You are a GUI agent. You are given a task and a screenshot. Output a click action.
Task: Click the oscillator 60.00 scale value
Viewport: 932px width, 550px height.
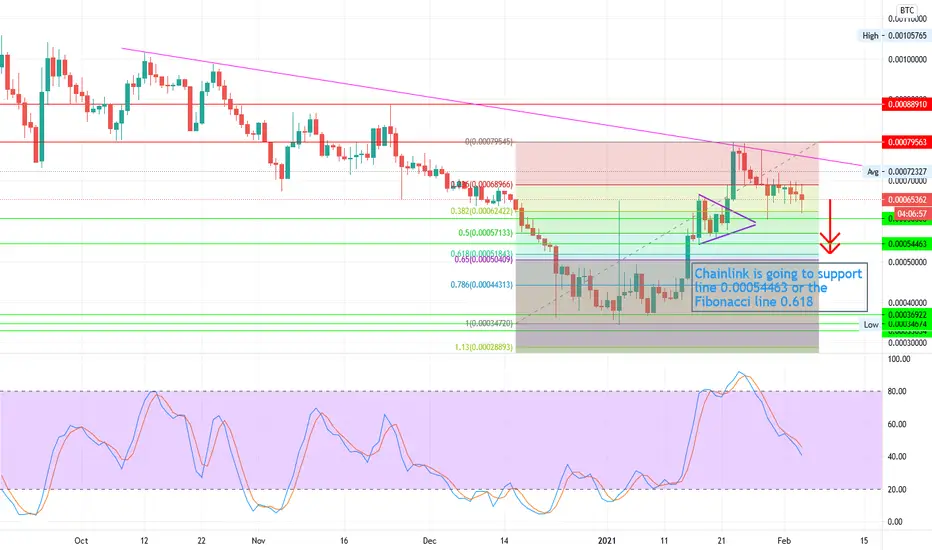(897, 425)
